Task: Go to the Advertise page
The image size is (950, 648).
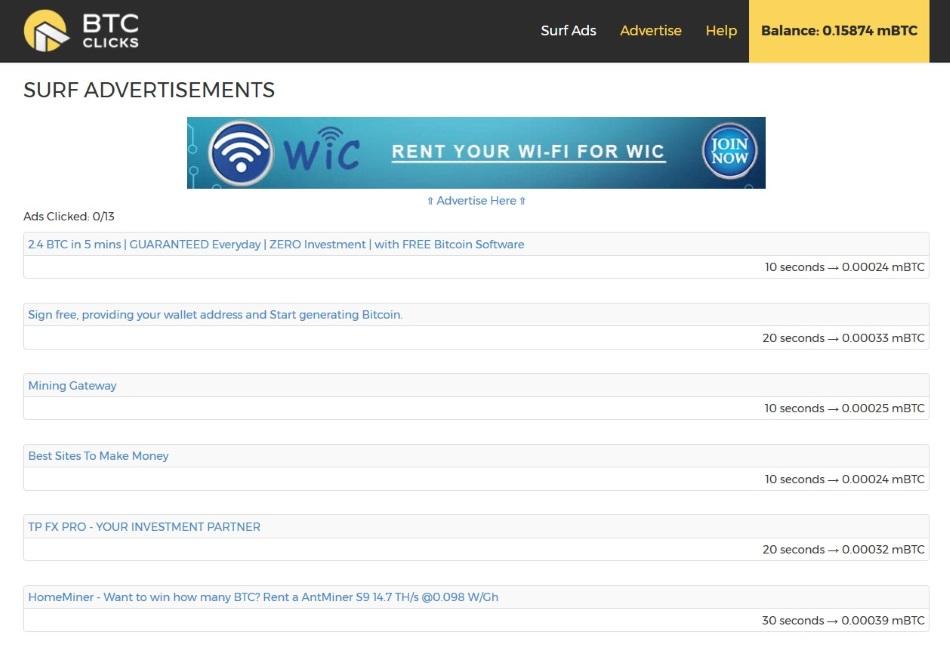Action: click(651, 31)
